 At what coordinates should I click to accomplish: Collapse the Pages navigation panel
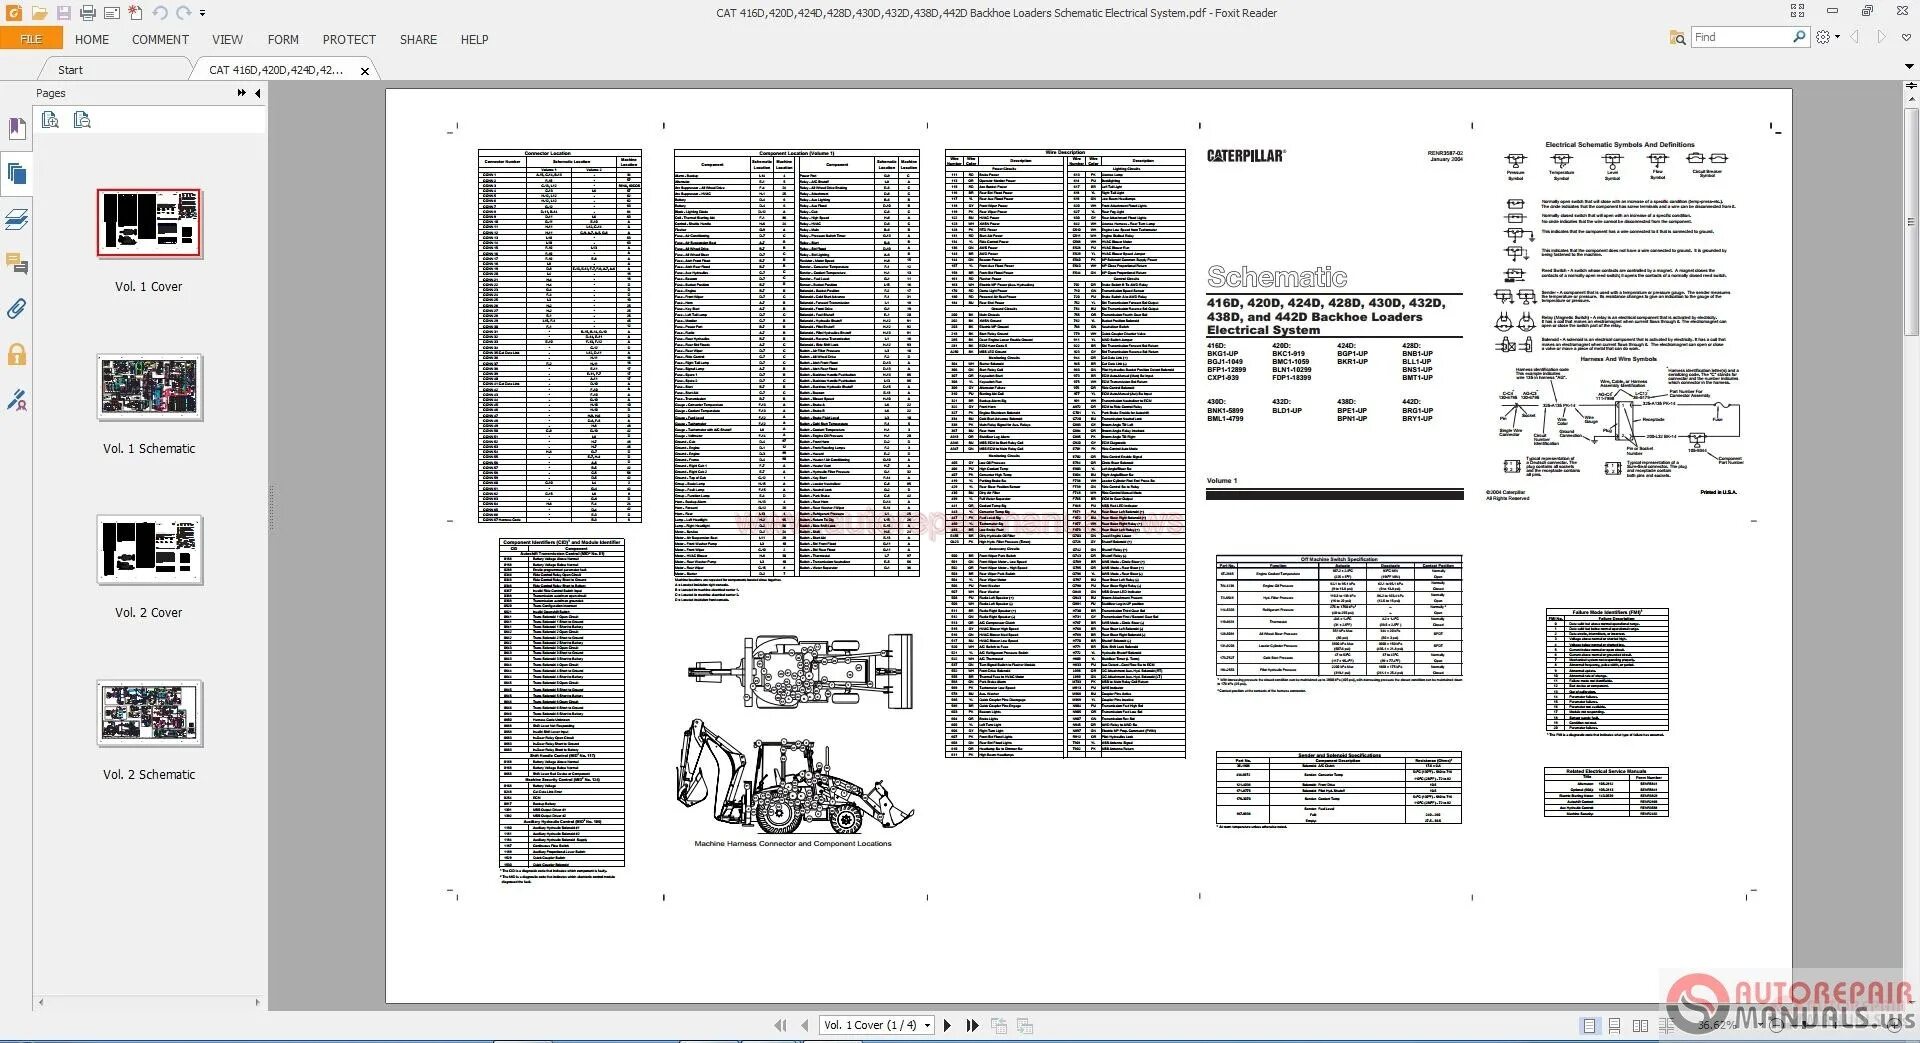tap(258, 93)
